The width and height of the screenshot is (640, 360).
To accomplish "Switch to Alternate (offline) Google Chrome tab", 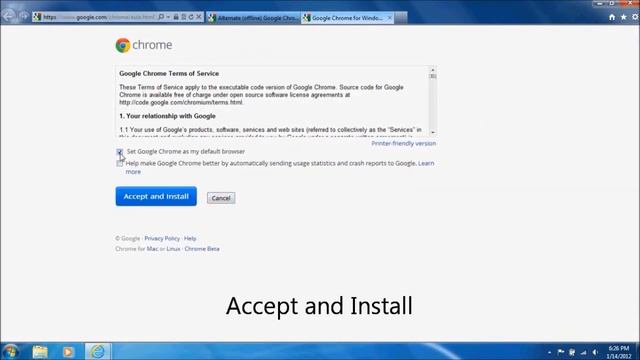I will 253,18.
